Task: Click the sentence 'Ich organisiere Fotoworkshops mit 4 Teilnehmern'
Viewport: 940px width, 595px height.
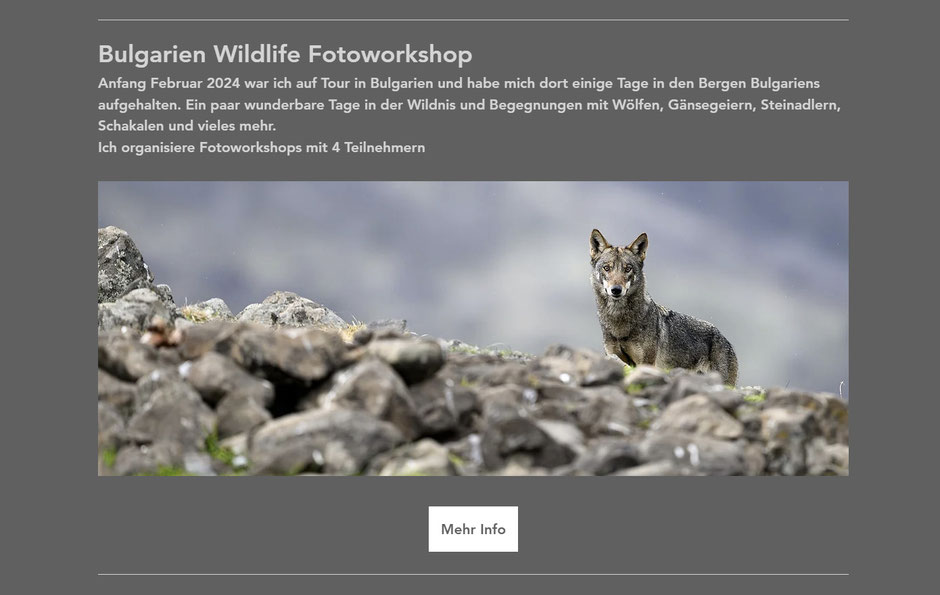Action: pos(261,147)
